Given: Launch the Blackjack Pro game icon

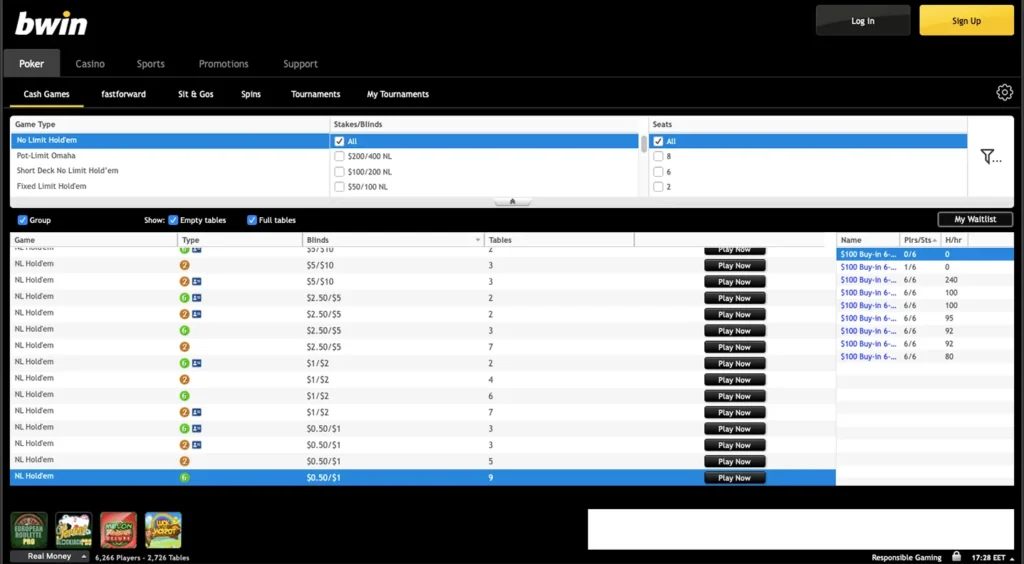Looking at the screenshot, I should click(x=74, y=530).
